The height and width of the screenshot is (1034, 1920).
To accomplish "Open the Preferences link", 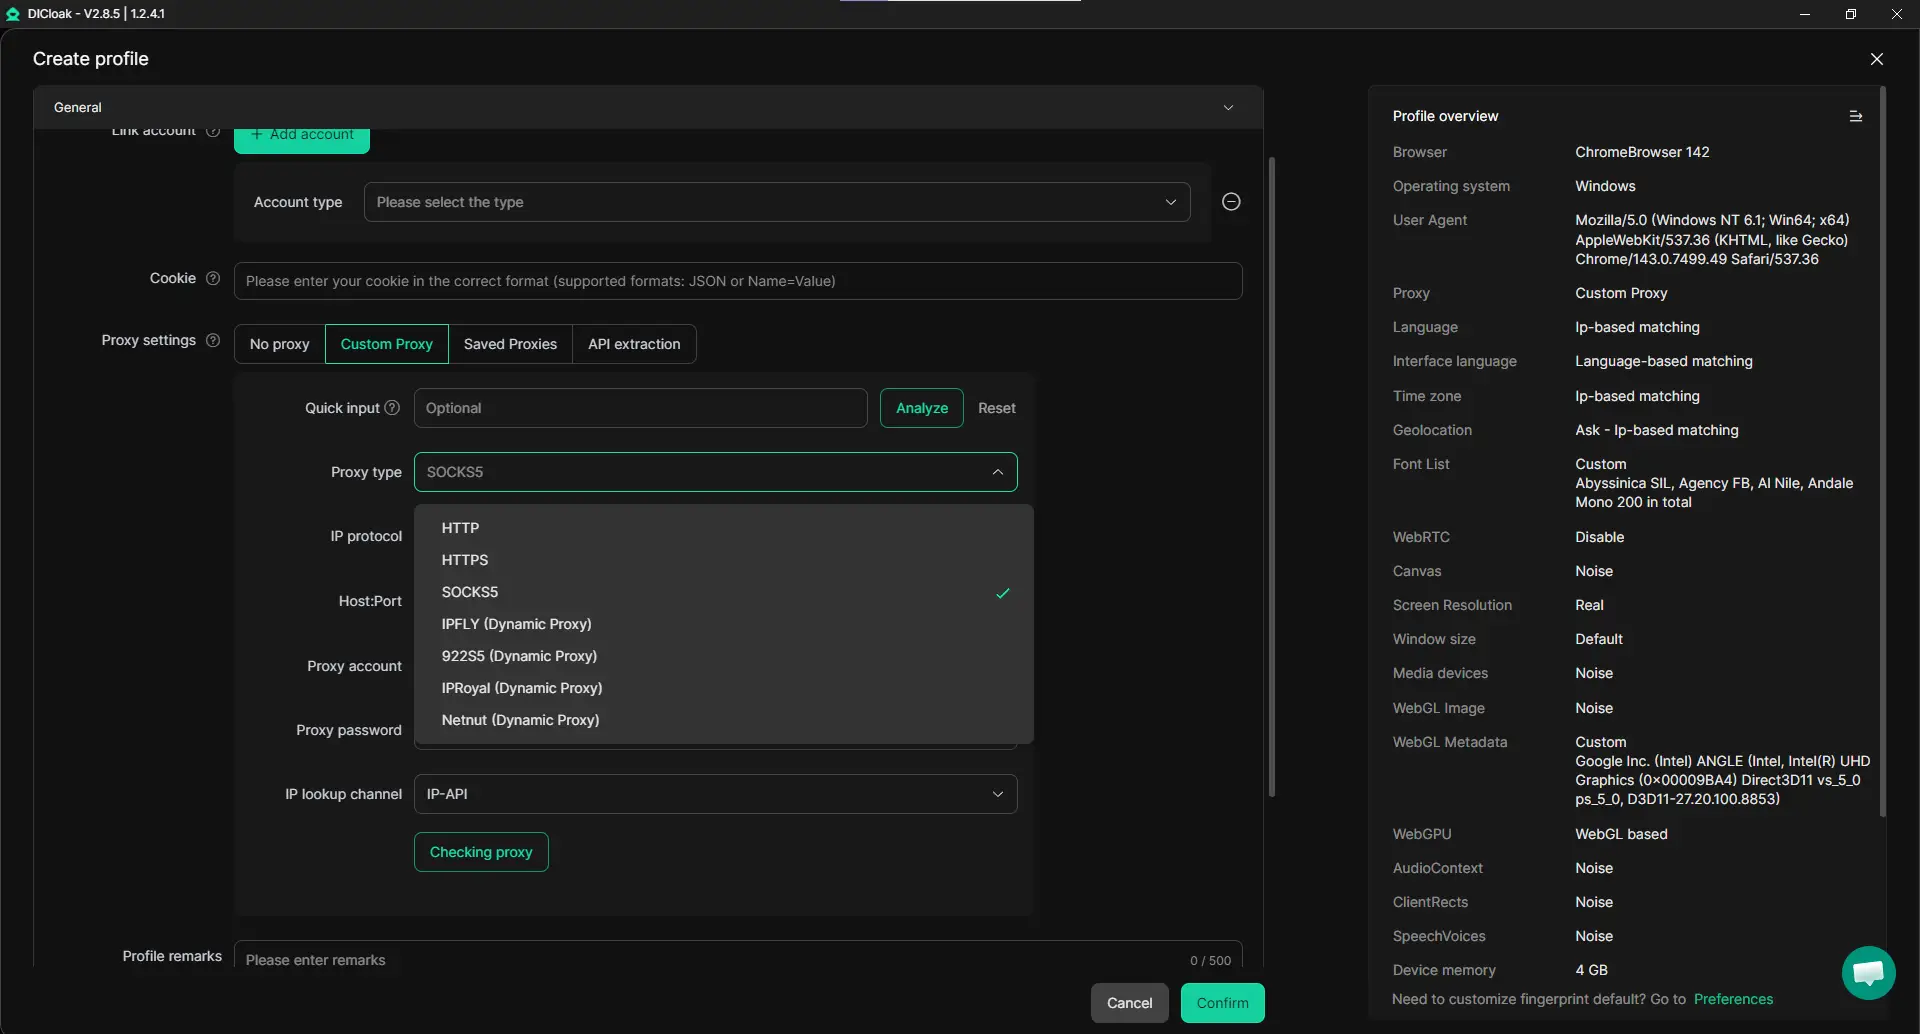I will pos(1732,999).
